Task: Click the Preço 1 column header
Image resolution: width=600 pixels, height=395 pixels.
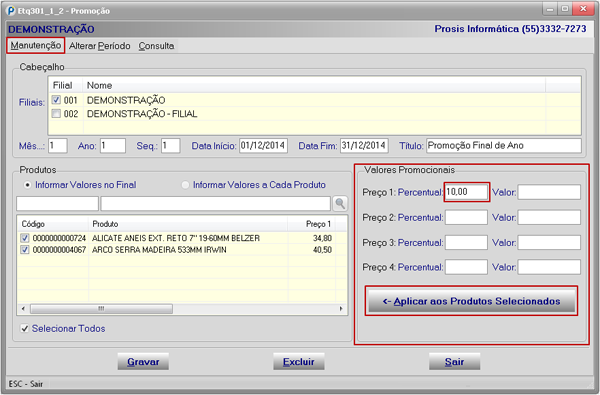Action: (311, 224)
